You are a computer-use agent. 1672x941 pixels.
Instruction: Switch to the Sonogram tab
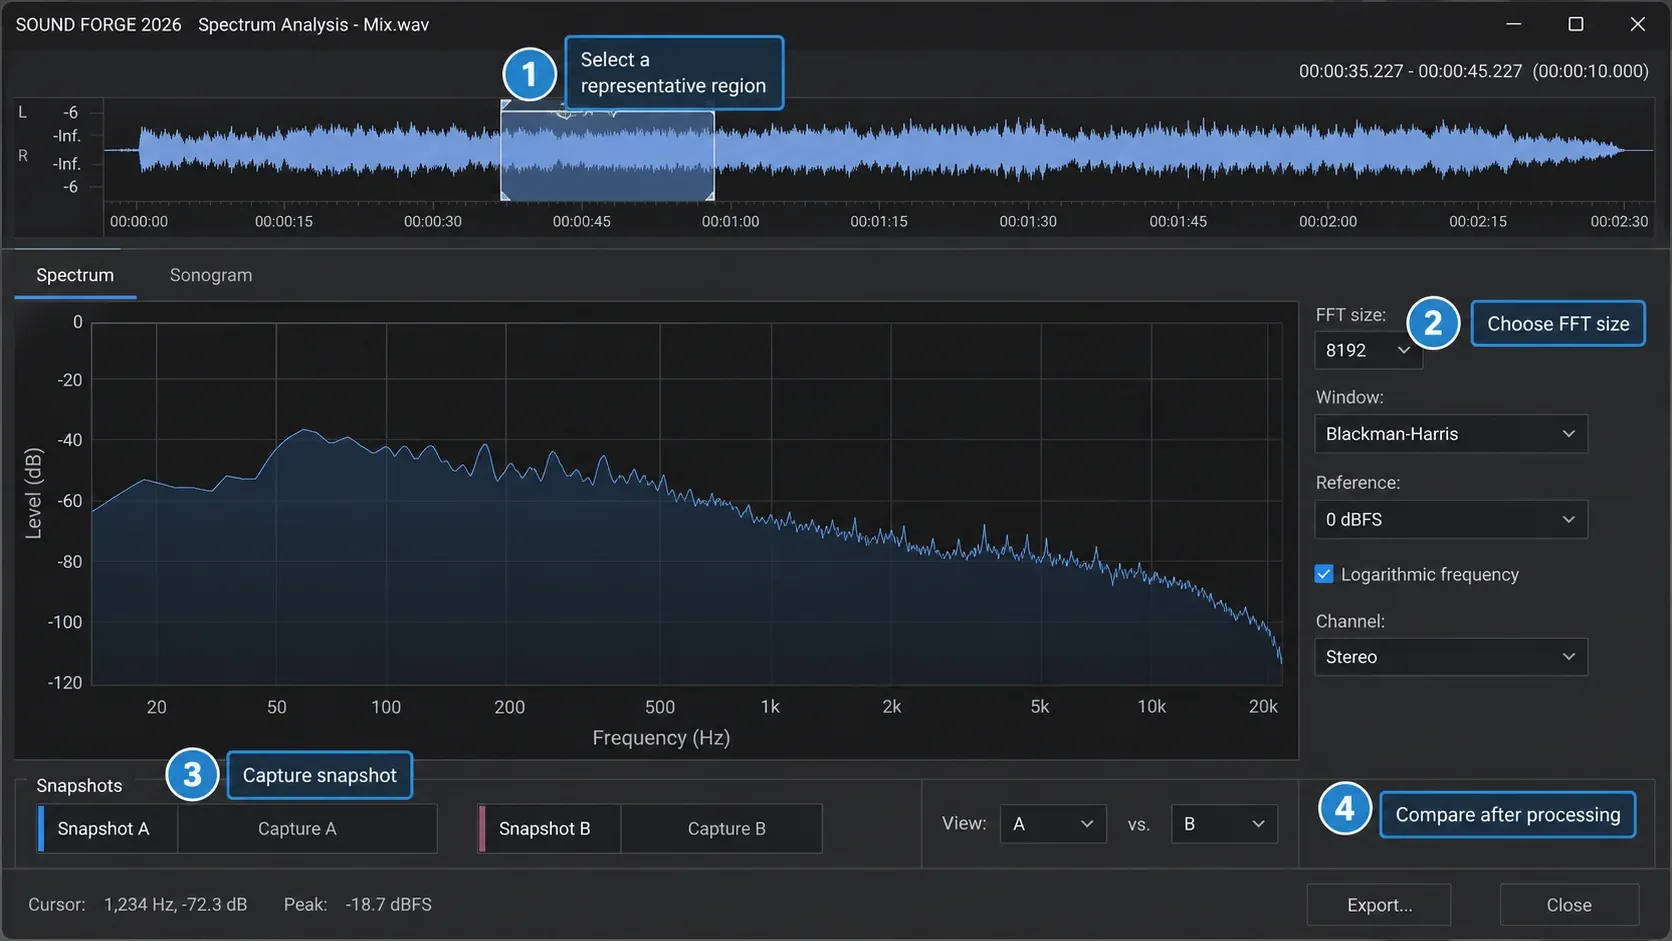(x=210, y=275)
